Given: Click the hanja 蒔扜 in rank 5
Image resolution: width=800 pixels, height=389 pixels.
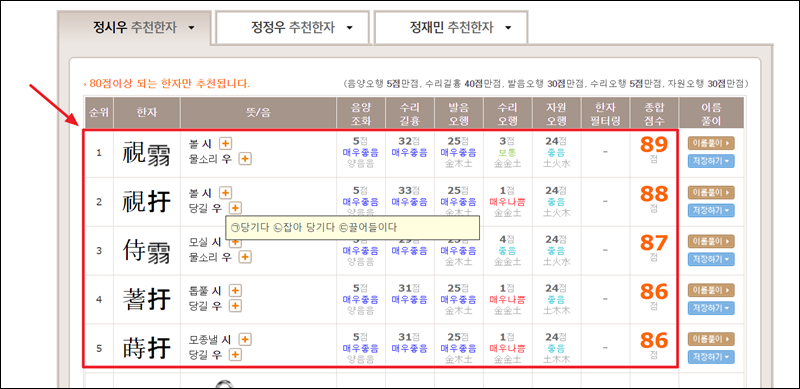Looking at the screenshot, I should pyautogui.click(x=147, y=349).
